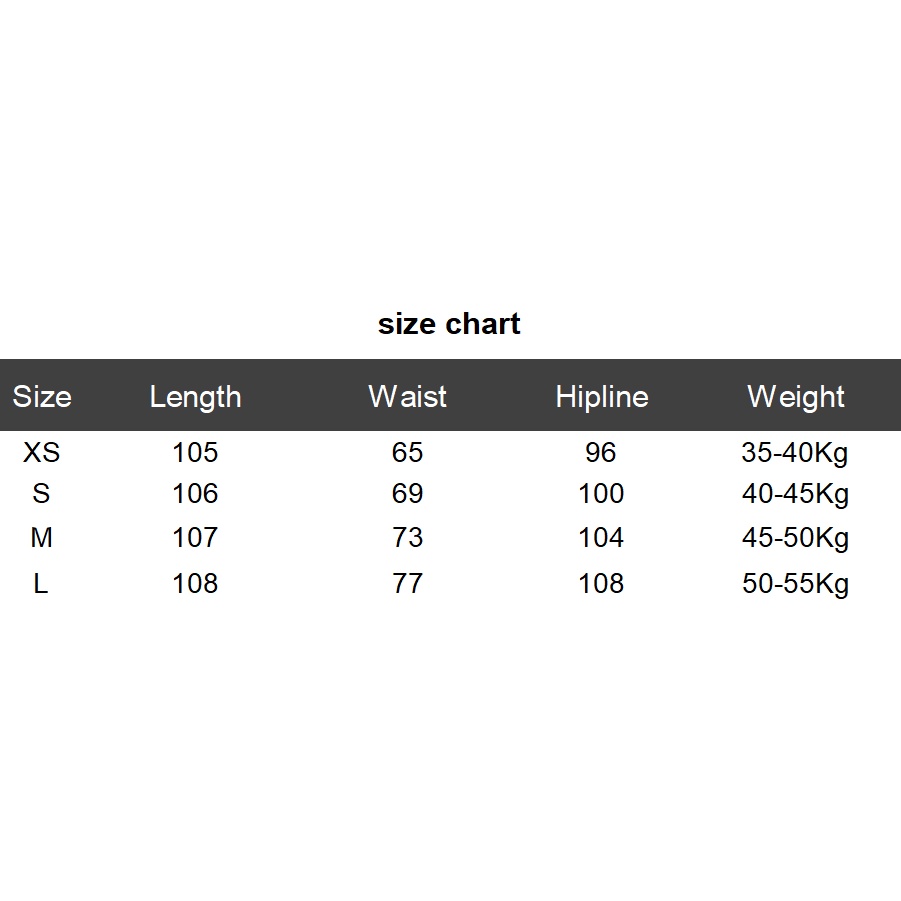Select the 107 length value for M
The image size is (901, 901).
(195, 538)
